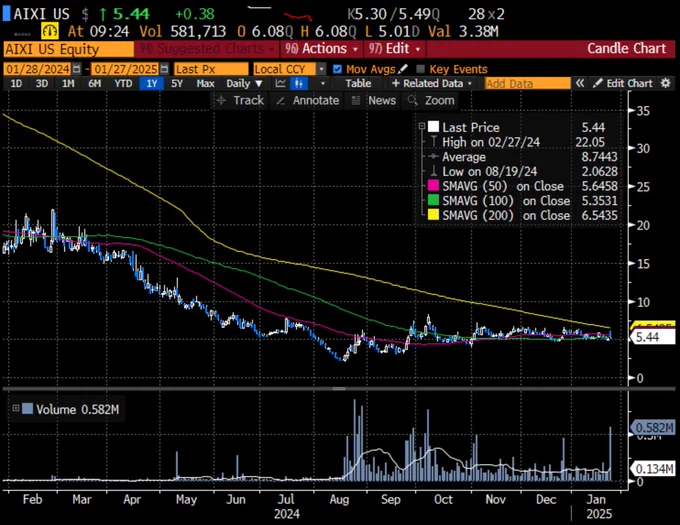Click the Average value 8.7443
680x525 pixels.
click(599, 157)
